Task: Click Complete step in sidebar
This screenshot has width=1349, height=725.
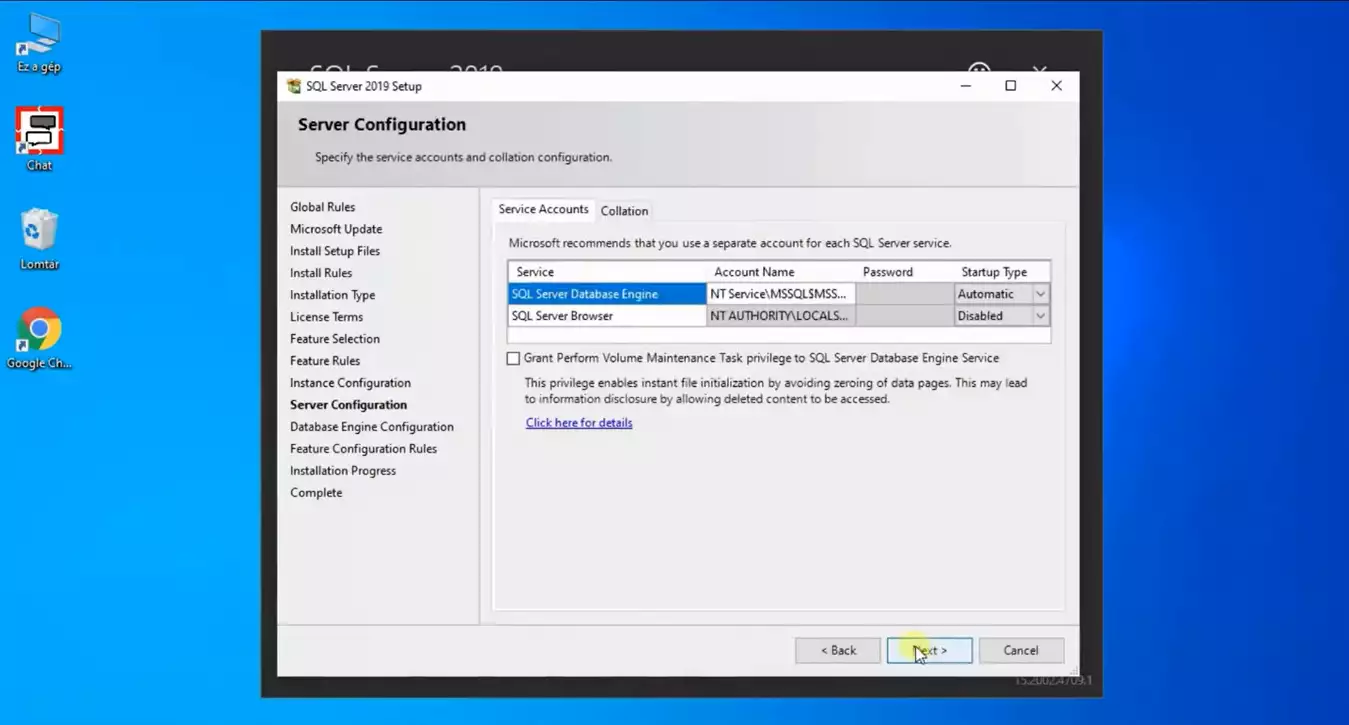Action: pos(316,493)
